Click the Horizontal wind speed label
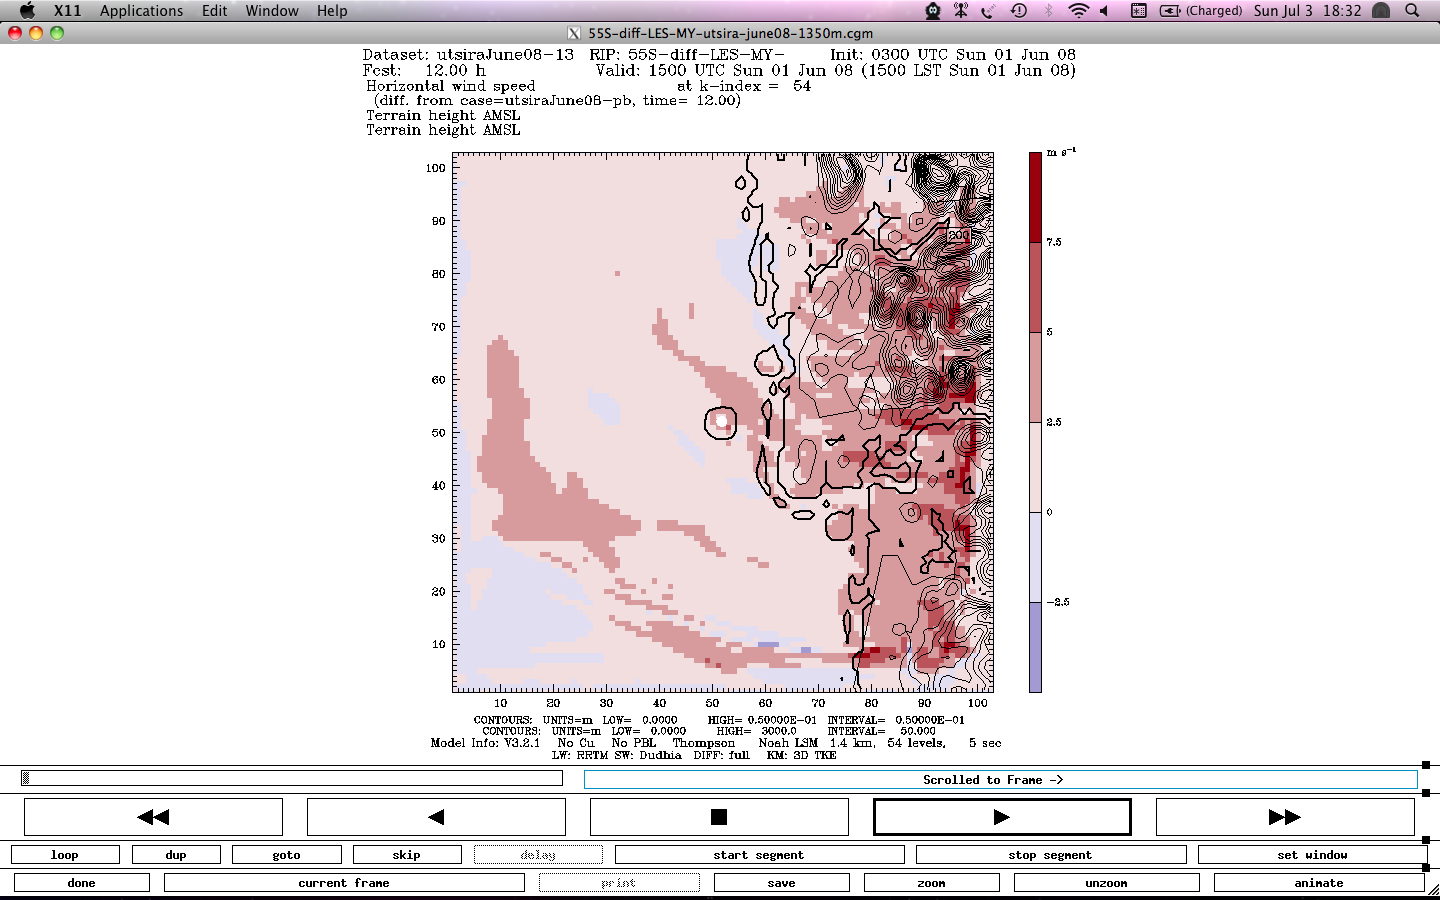This screenshot has height=900, width=1440. (450, 86)
